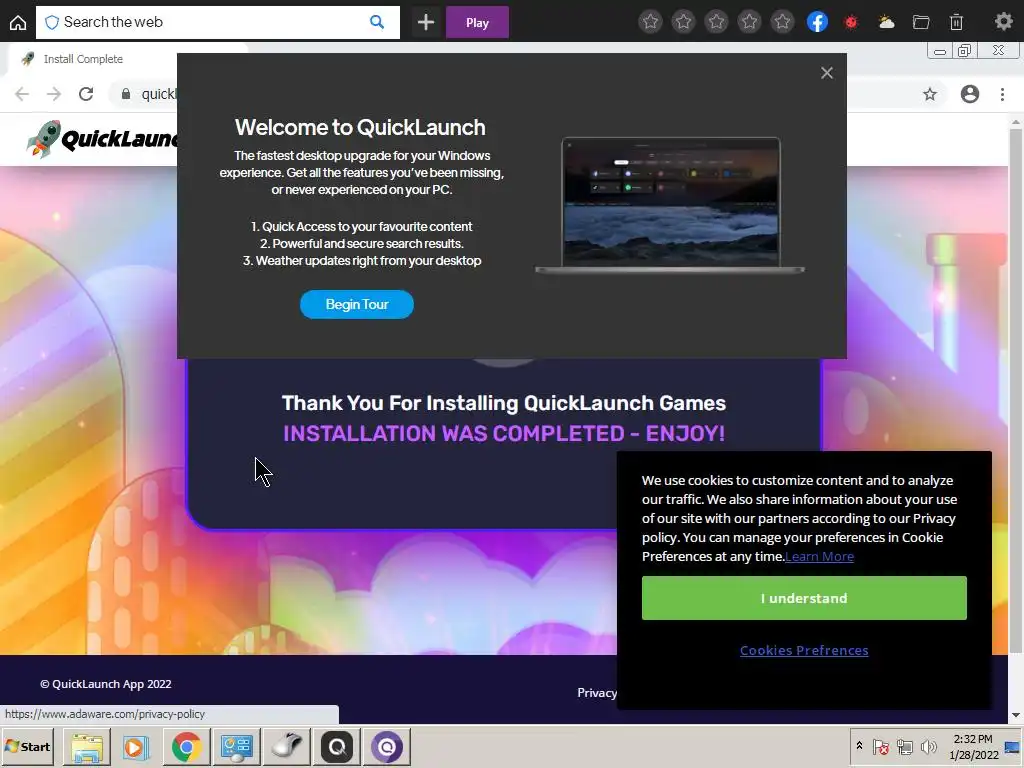
Task: Open Windows Media Player taskbar icon
Action: coord(135,747)
